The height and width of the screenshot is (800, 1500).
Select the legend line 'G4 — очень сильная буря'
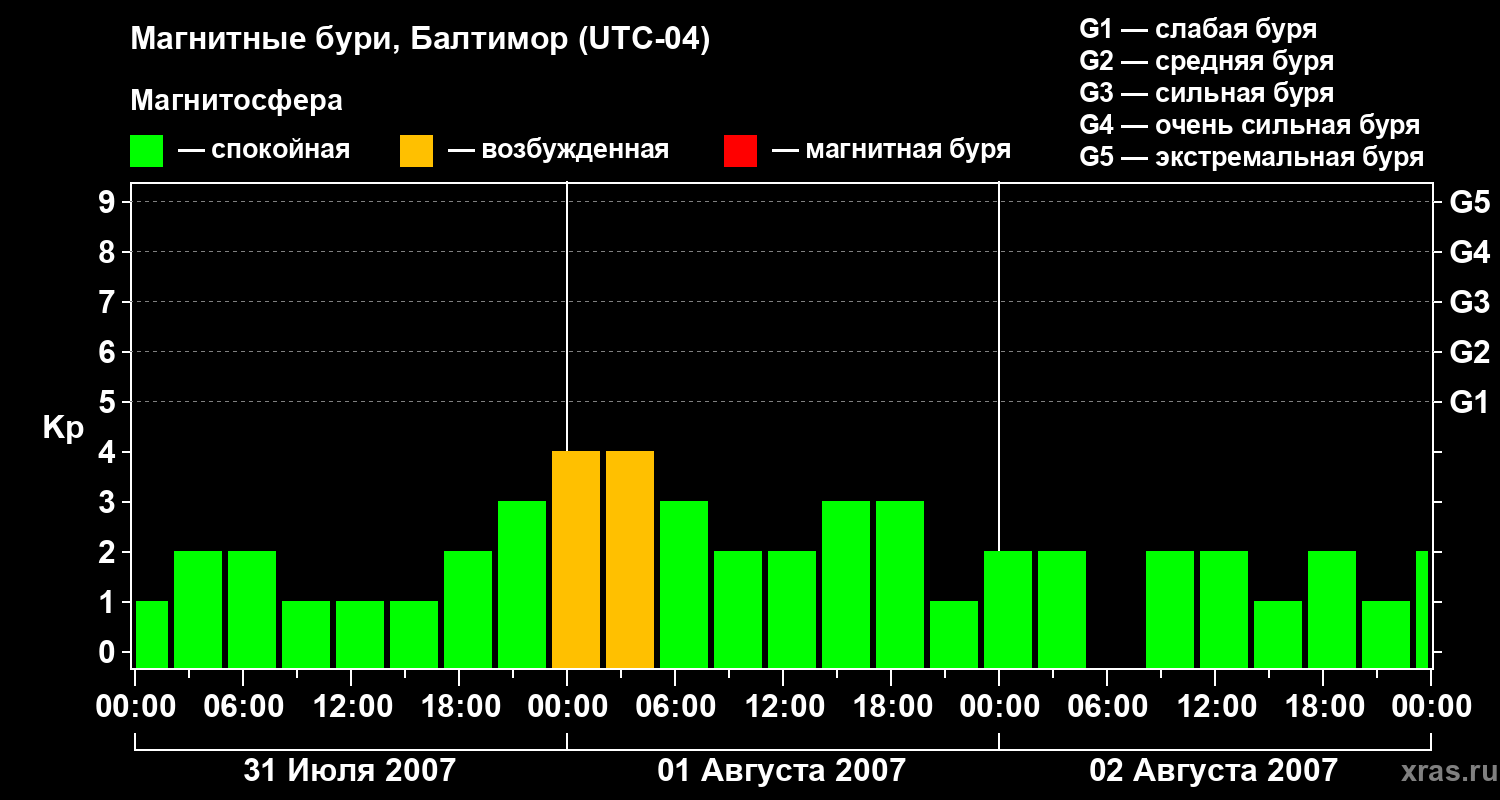[1250, 125]
